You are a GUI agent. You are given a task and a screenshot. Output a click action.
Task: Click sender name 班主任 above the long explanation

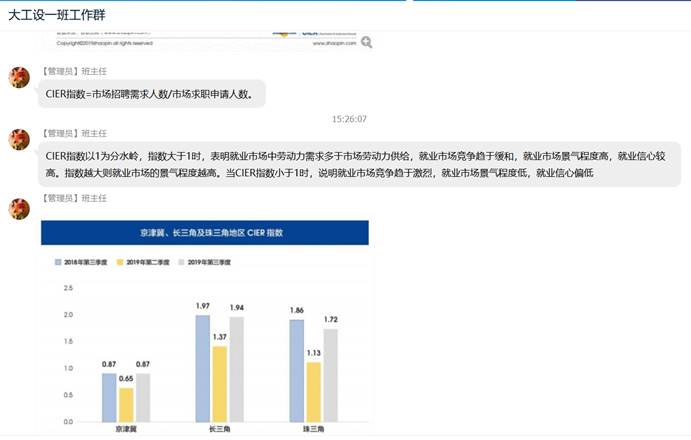pyautogui.click(x=94, y=133)
